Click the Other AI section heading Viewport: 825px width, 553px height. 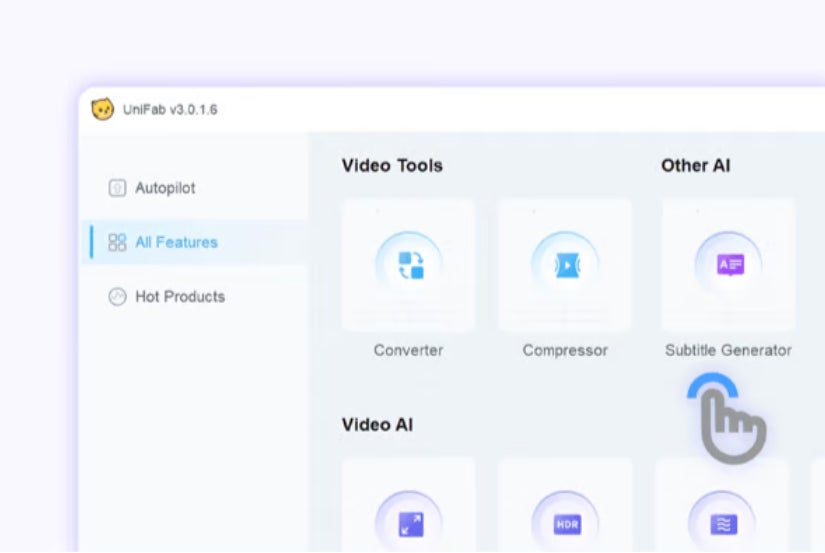point(695,165)
